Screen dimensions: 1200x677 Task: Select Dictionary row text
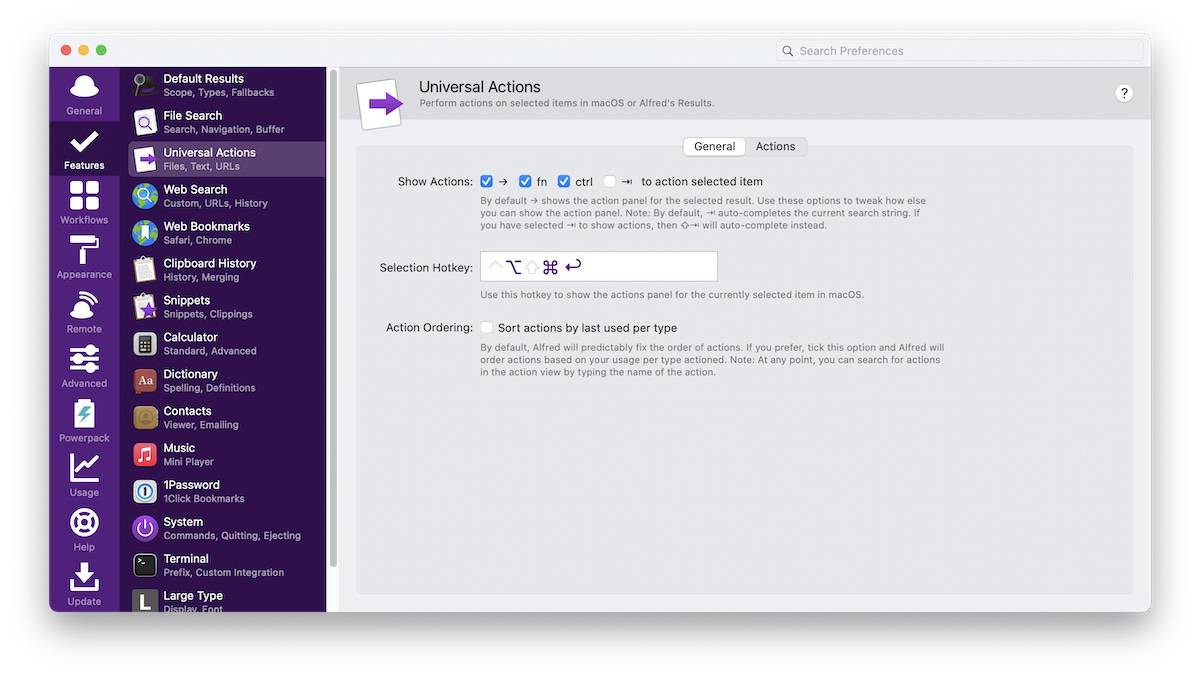(209, 381)
